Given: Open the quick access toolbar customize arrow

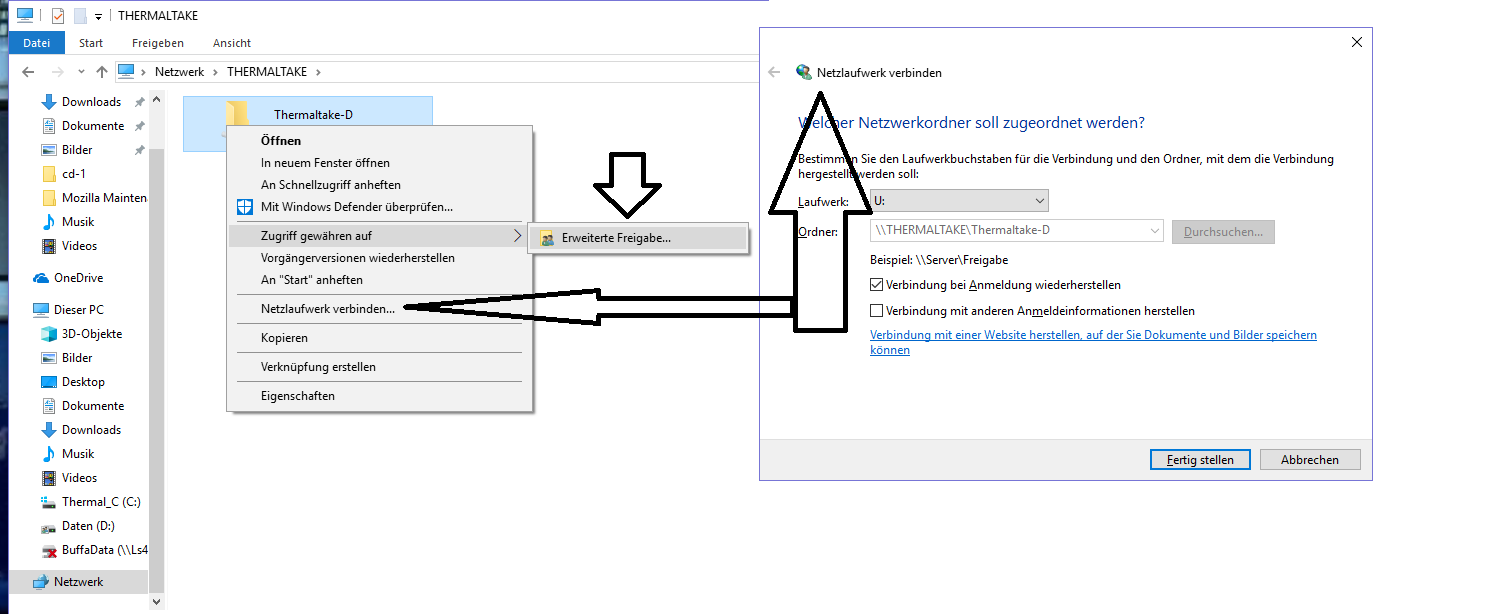Looking at the screenshot, I should click(99, 17).
